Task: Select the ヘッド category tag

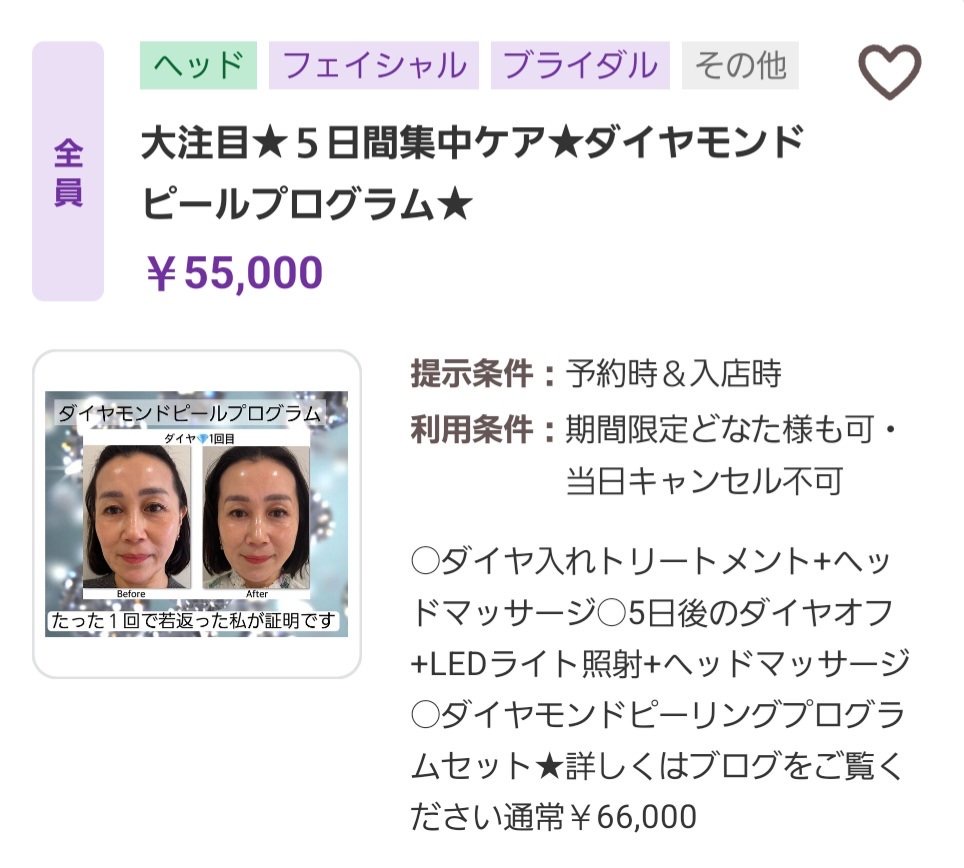Action: tap(198, 65)
